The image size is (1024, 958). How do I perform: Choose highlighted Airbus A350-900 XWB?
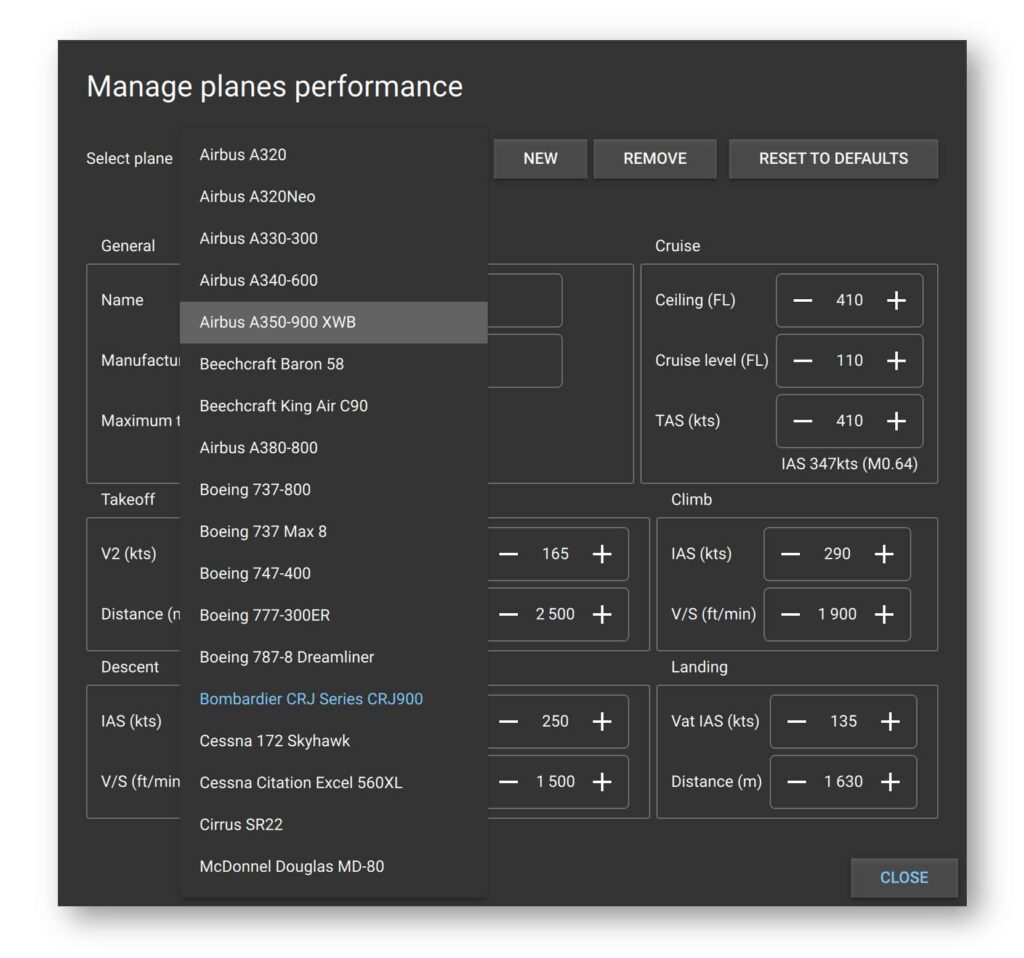coord(334,322)
